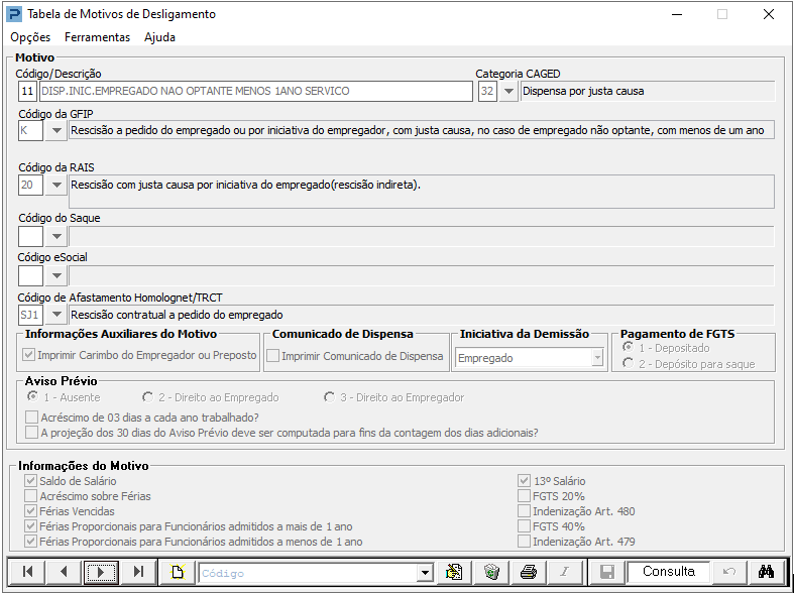Go to the previous record
Viewport: 795px width, 596px height.
click(64, 572)
